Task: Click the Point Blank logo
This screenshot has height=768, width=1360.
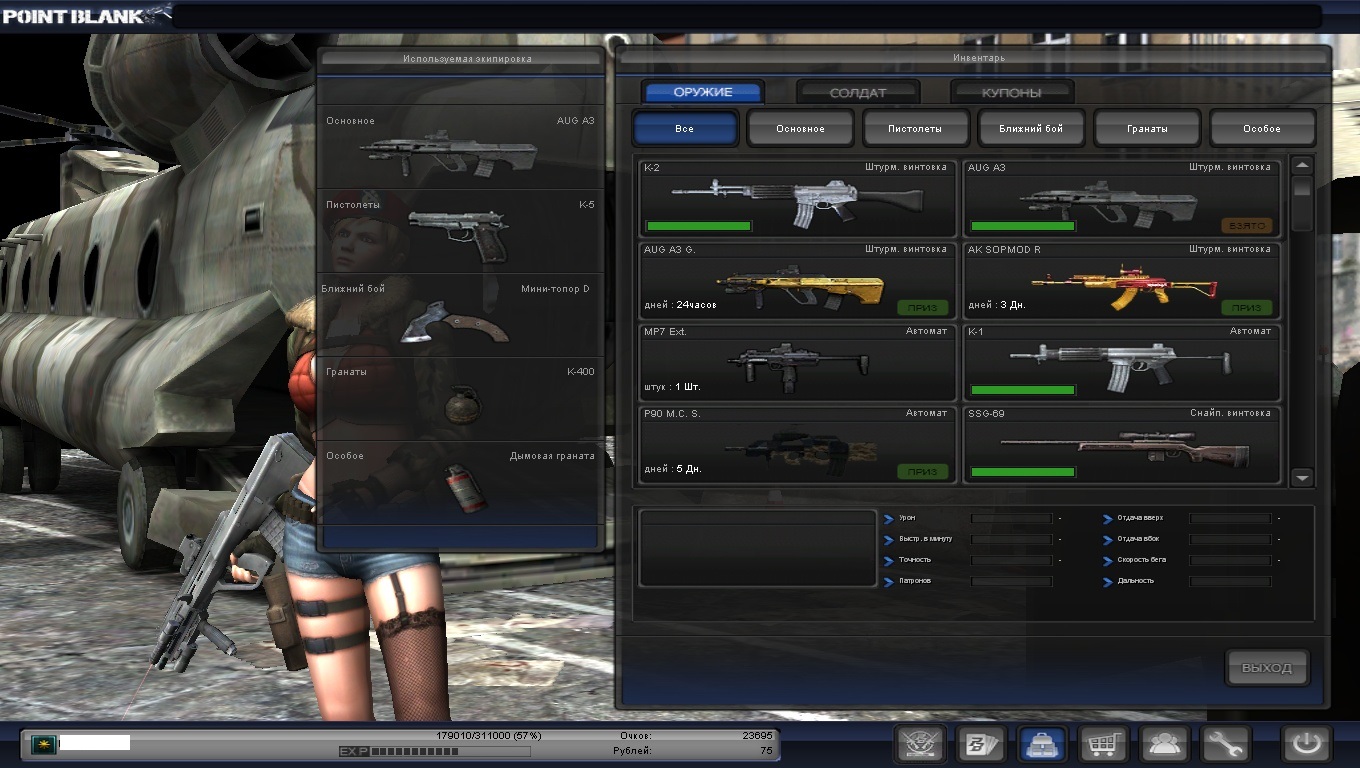Action: point(86,14)
